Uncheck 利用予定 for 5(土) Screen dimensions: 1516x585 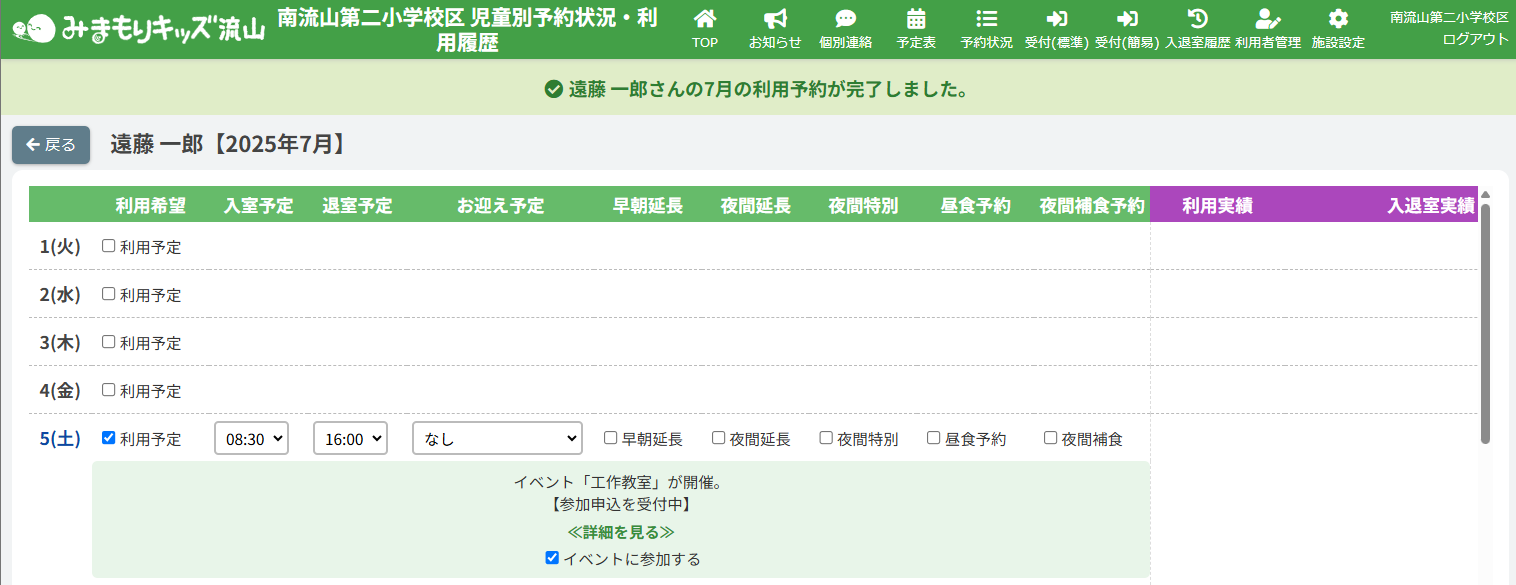pyautogui.click(x=109, y=438)
